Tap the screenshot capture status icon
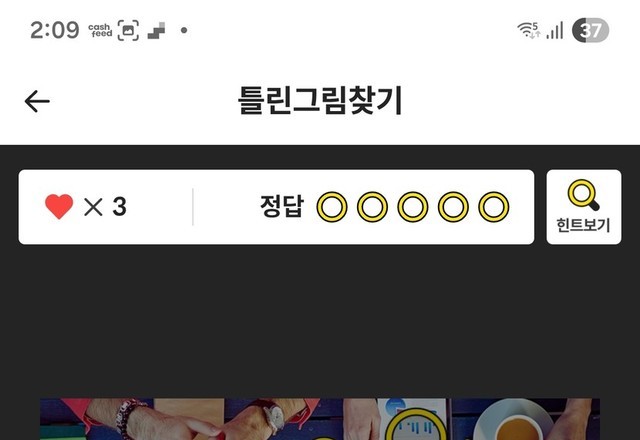Viewport: 640px width, 440px height. (x=128, y=31)
